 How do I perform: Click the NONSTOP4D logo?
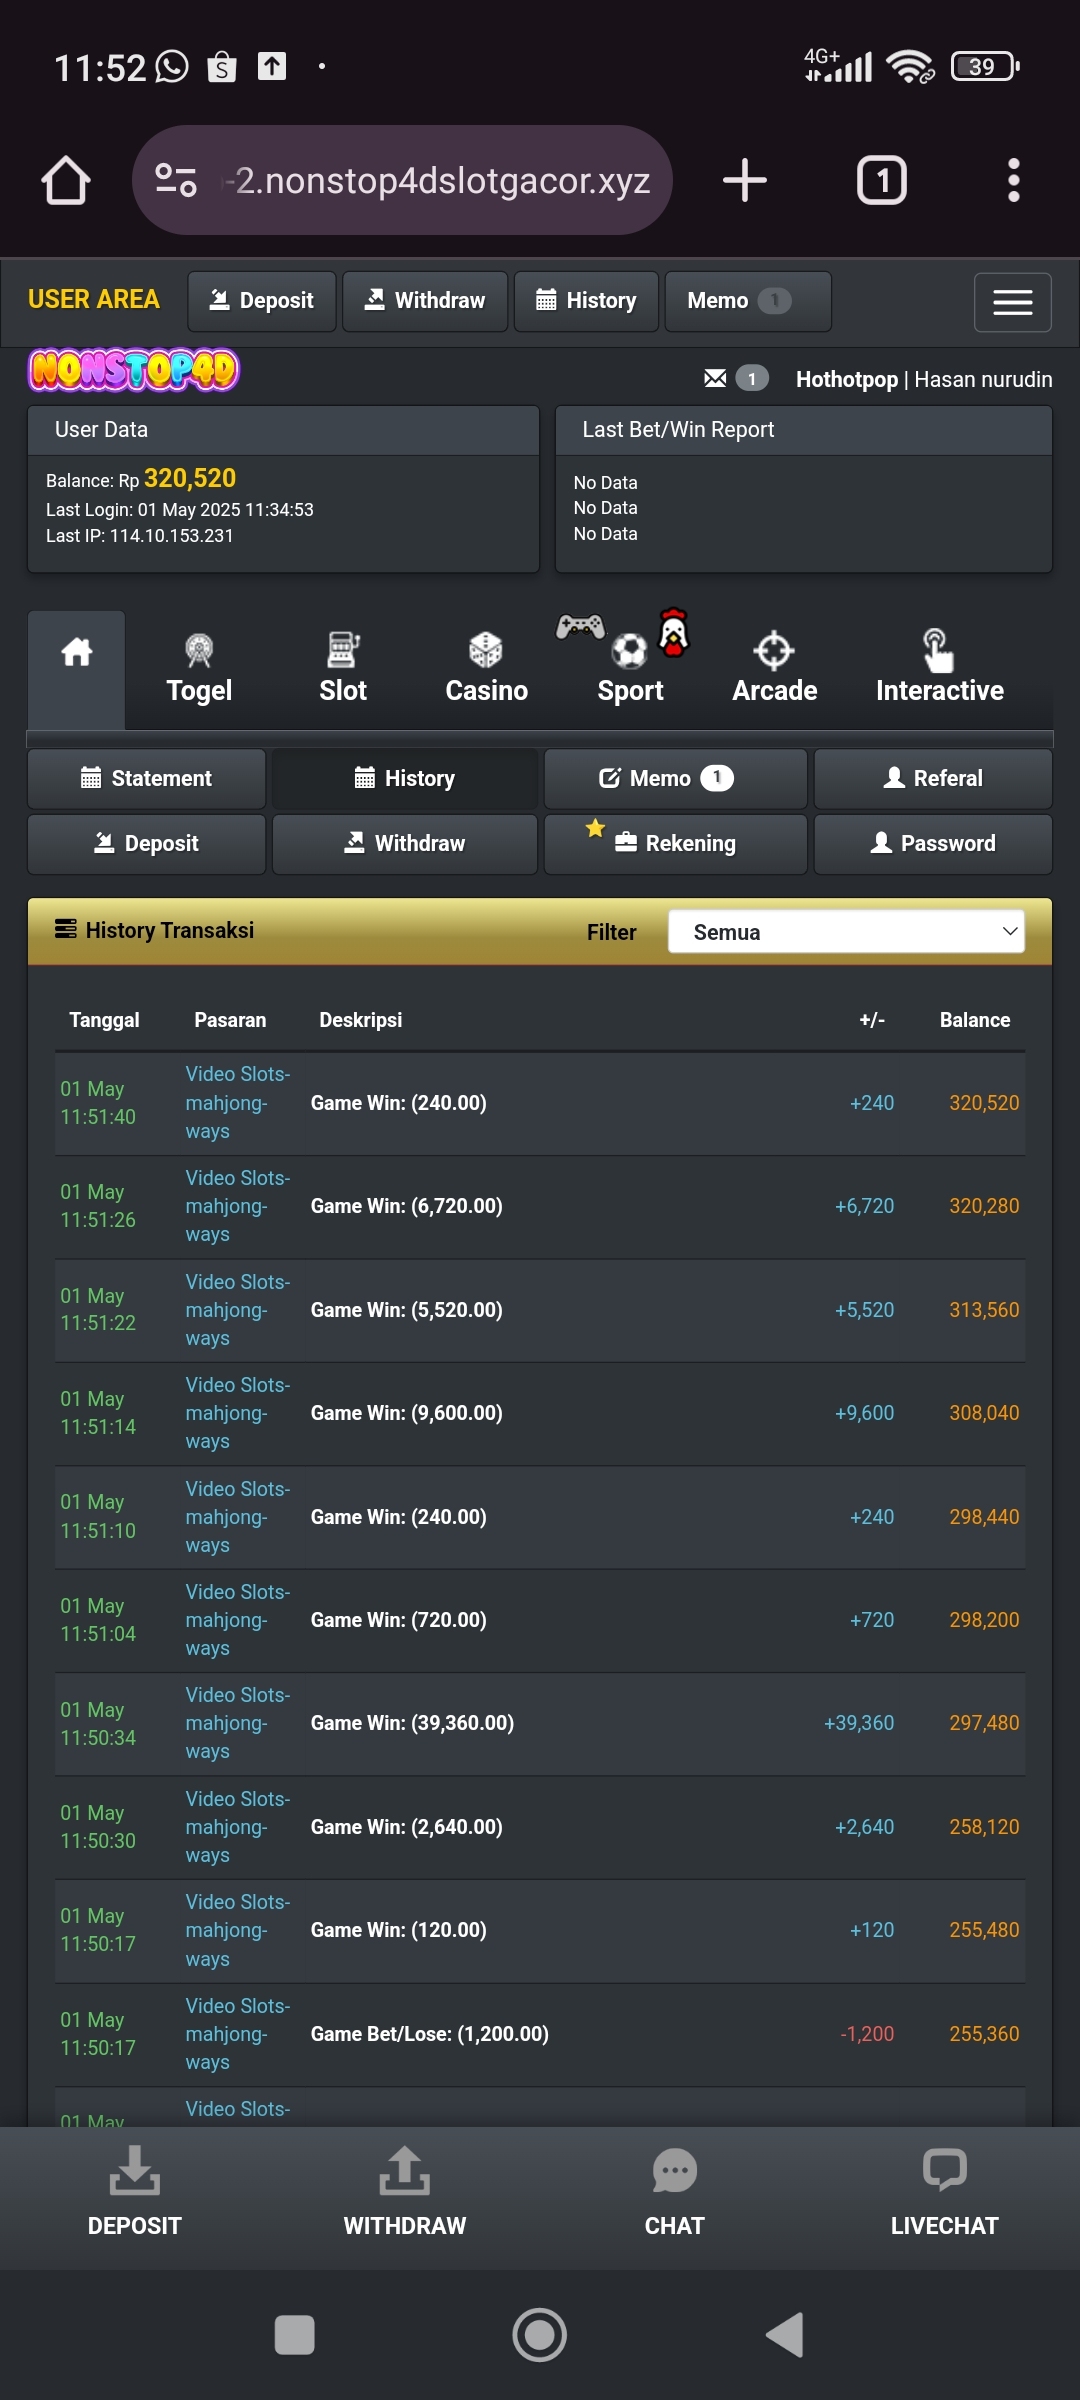(134, 371)
